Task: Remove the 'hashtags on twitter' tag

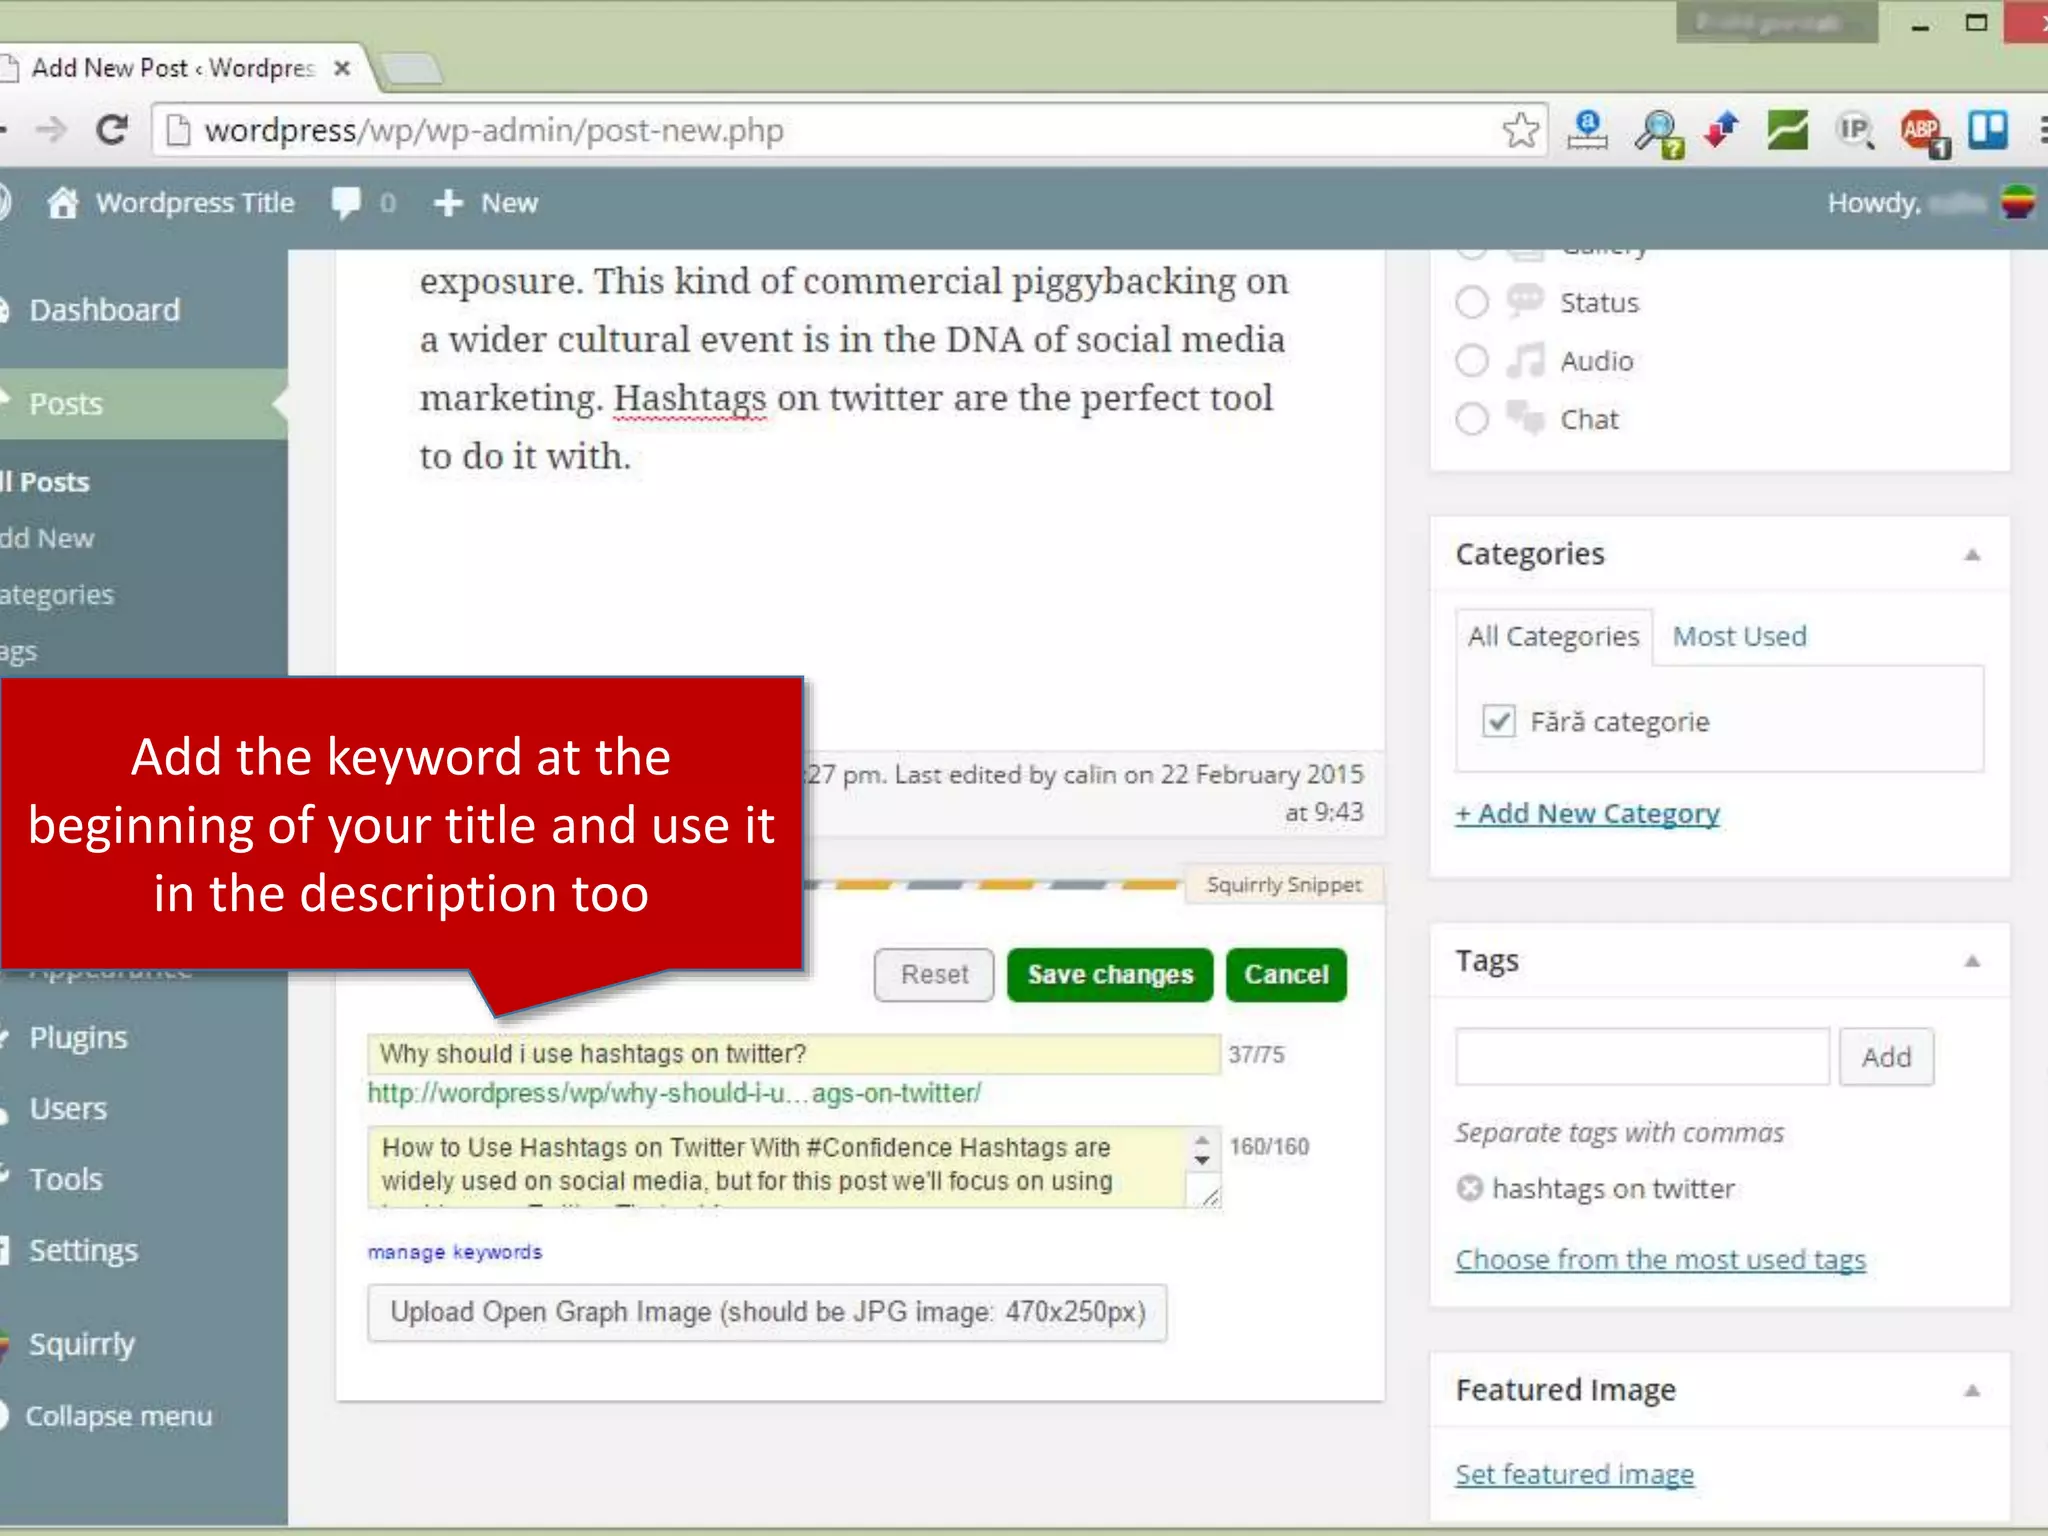Action: click(1470, 1188)
